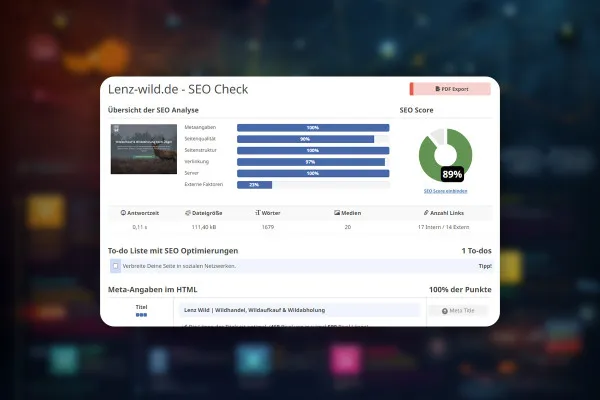
Task: Click the Meta Title help button
Action: (x=458, y=311)
